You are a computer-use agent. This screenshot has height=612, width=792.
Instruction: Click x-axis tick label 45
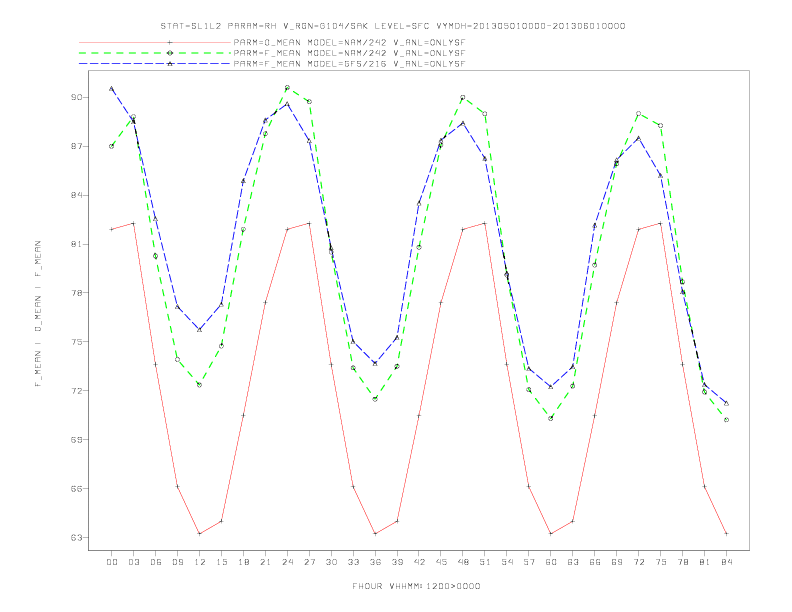441,562
